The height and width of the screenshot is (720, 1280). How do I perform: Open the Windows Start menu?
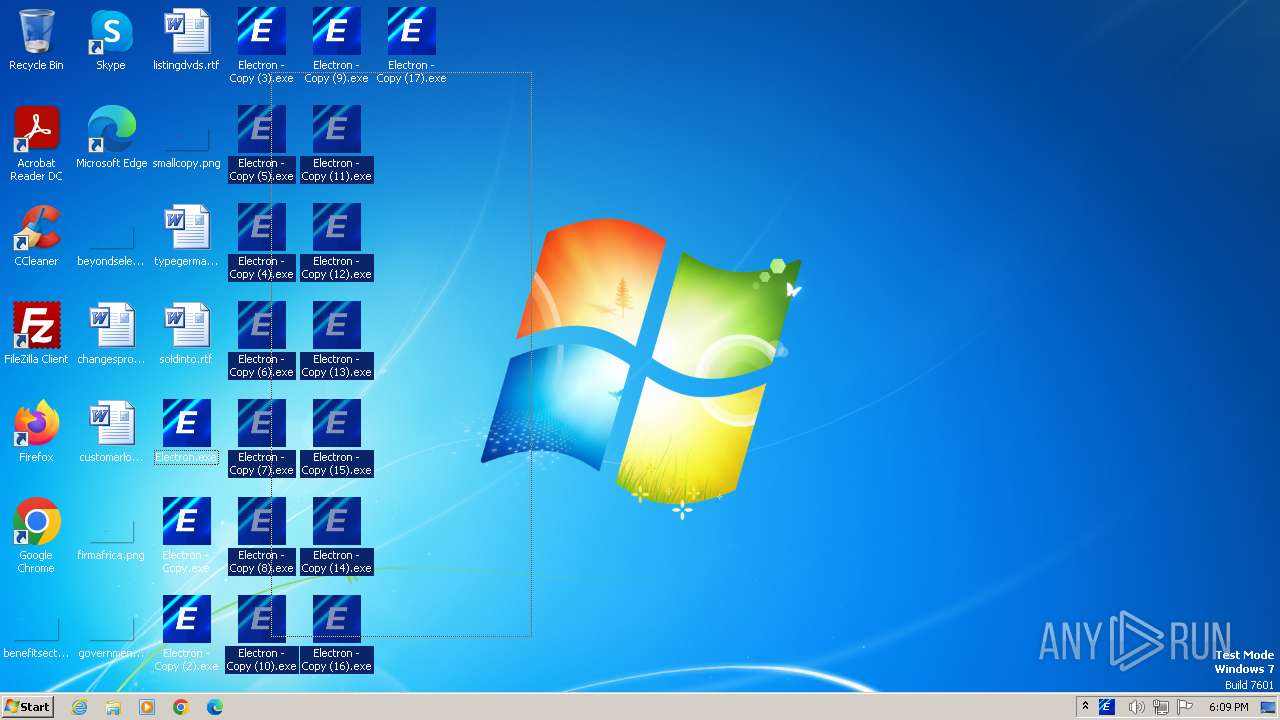pyautogui.click(x=27, y=706)
